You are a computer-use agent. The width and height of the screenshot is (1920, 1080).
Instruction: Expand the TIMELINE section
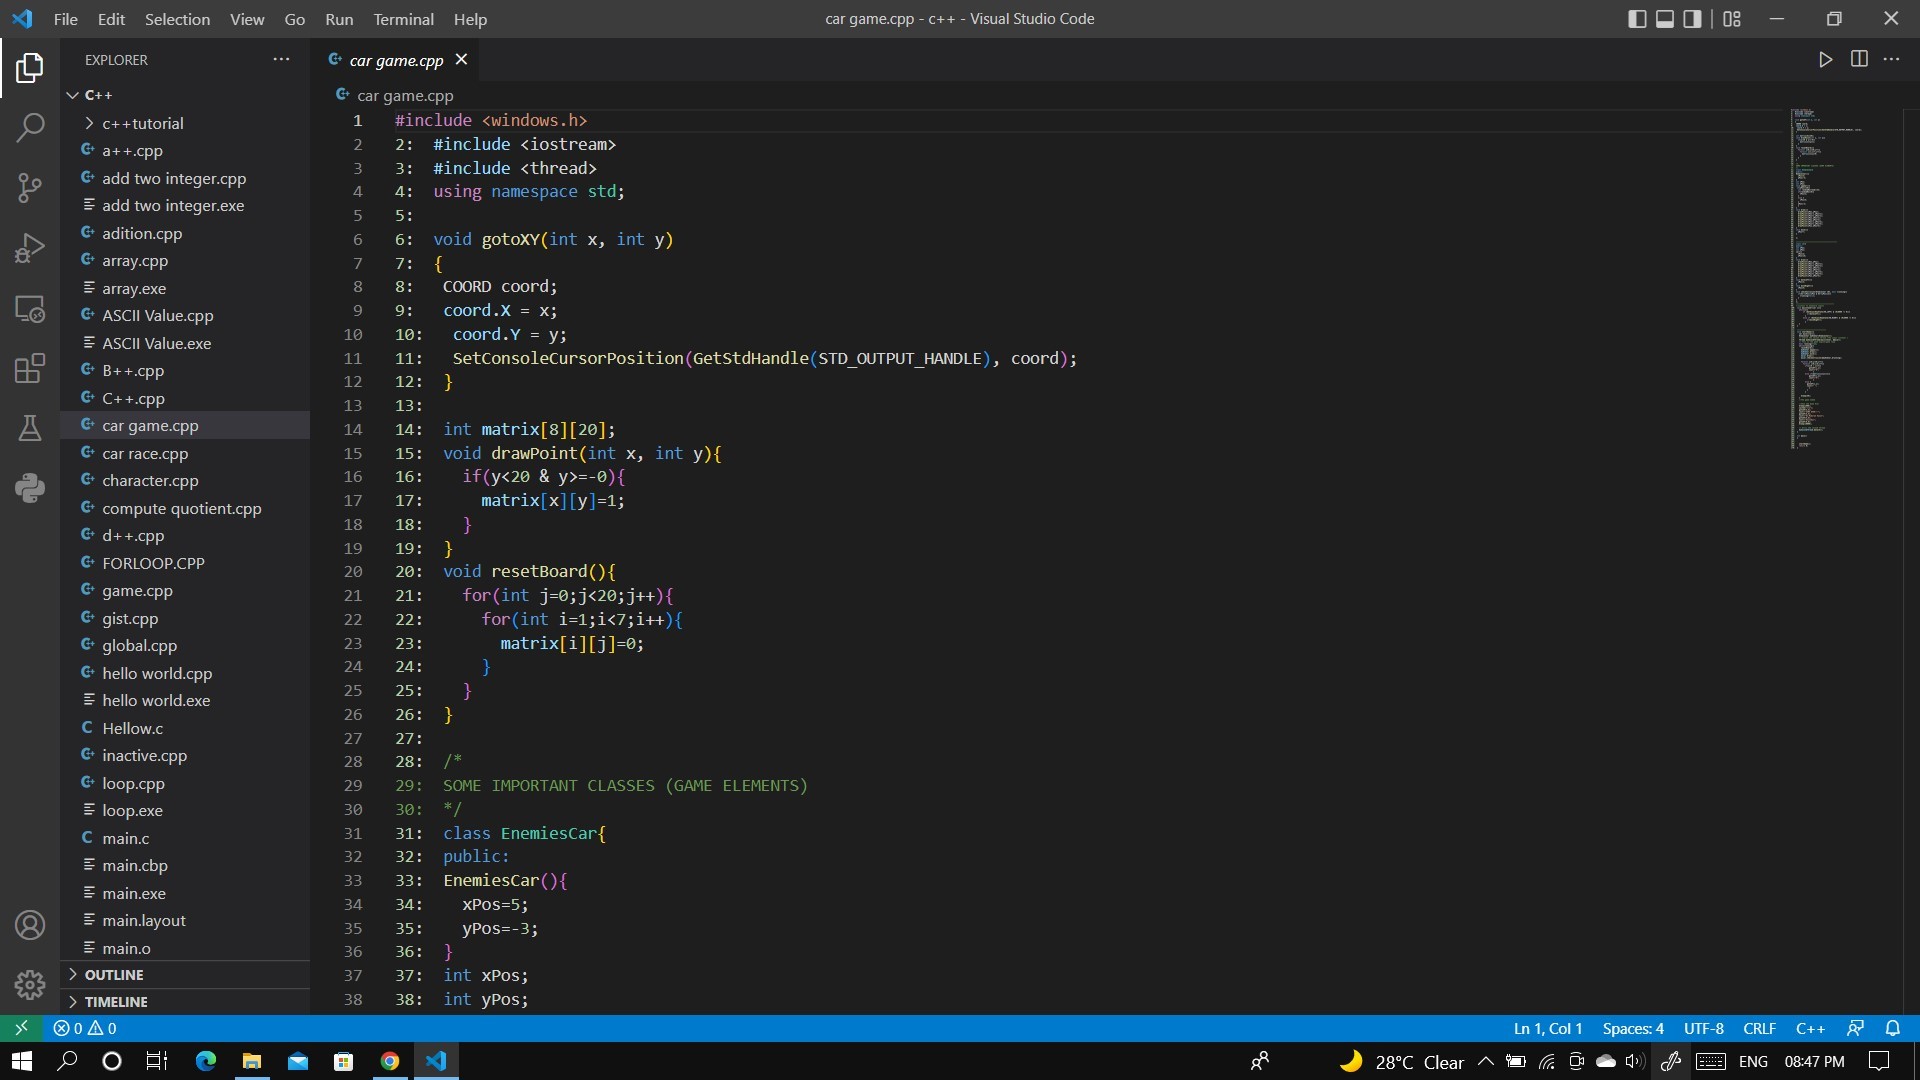pyautogui.click(x=116, y=1002)
